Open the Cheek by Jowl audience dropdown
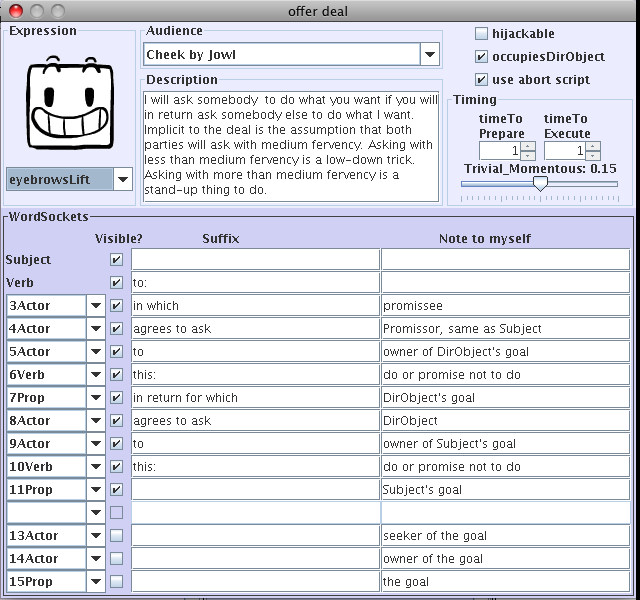Viewport: 640px width, 600px height. coord(429,54)
